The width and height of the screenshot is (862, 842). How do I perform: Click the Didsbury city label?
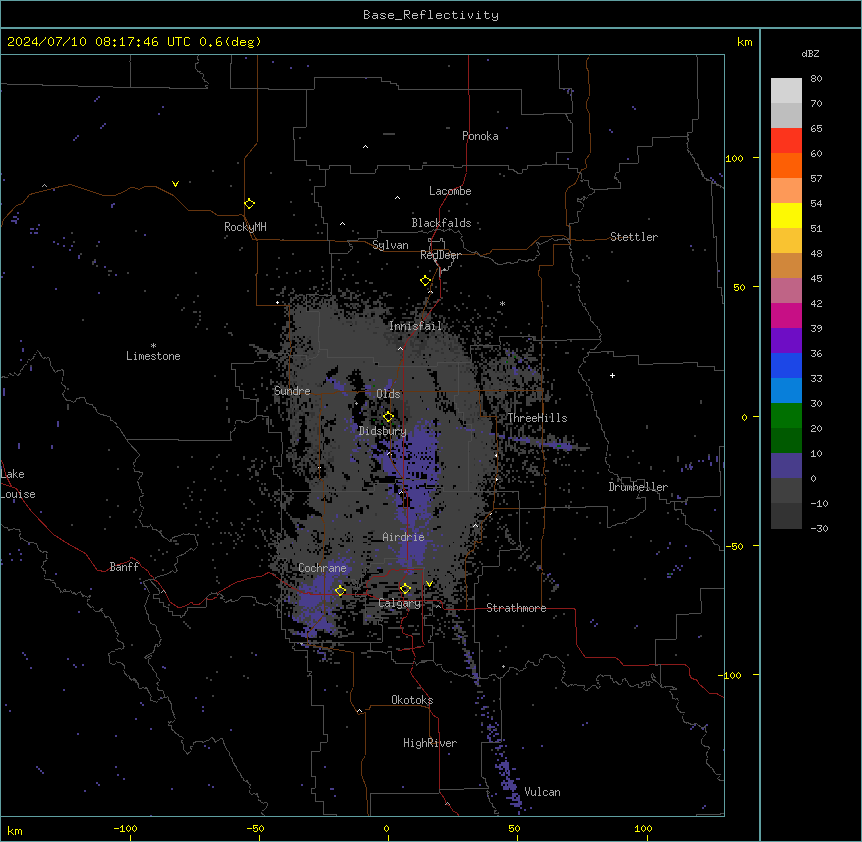click(x=382, y=431)
